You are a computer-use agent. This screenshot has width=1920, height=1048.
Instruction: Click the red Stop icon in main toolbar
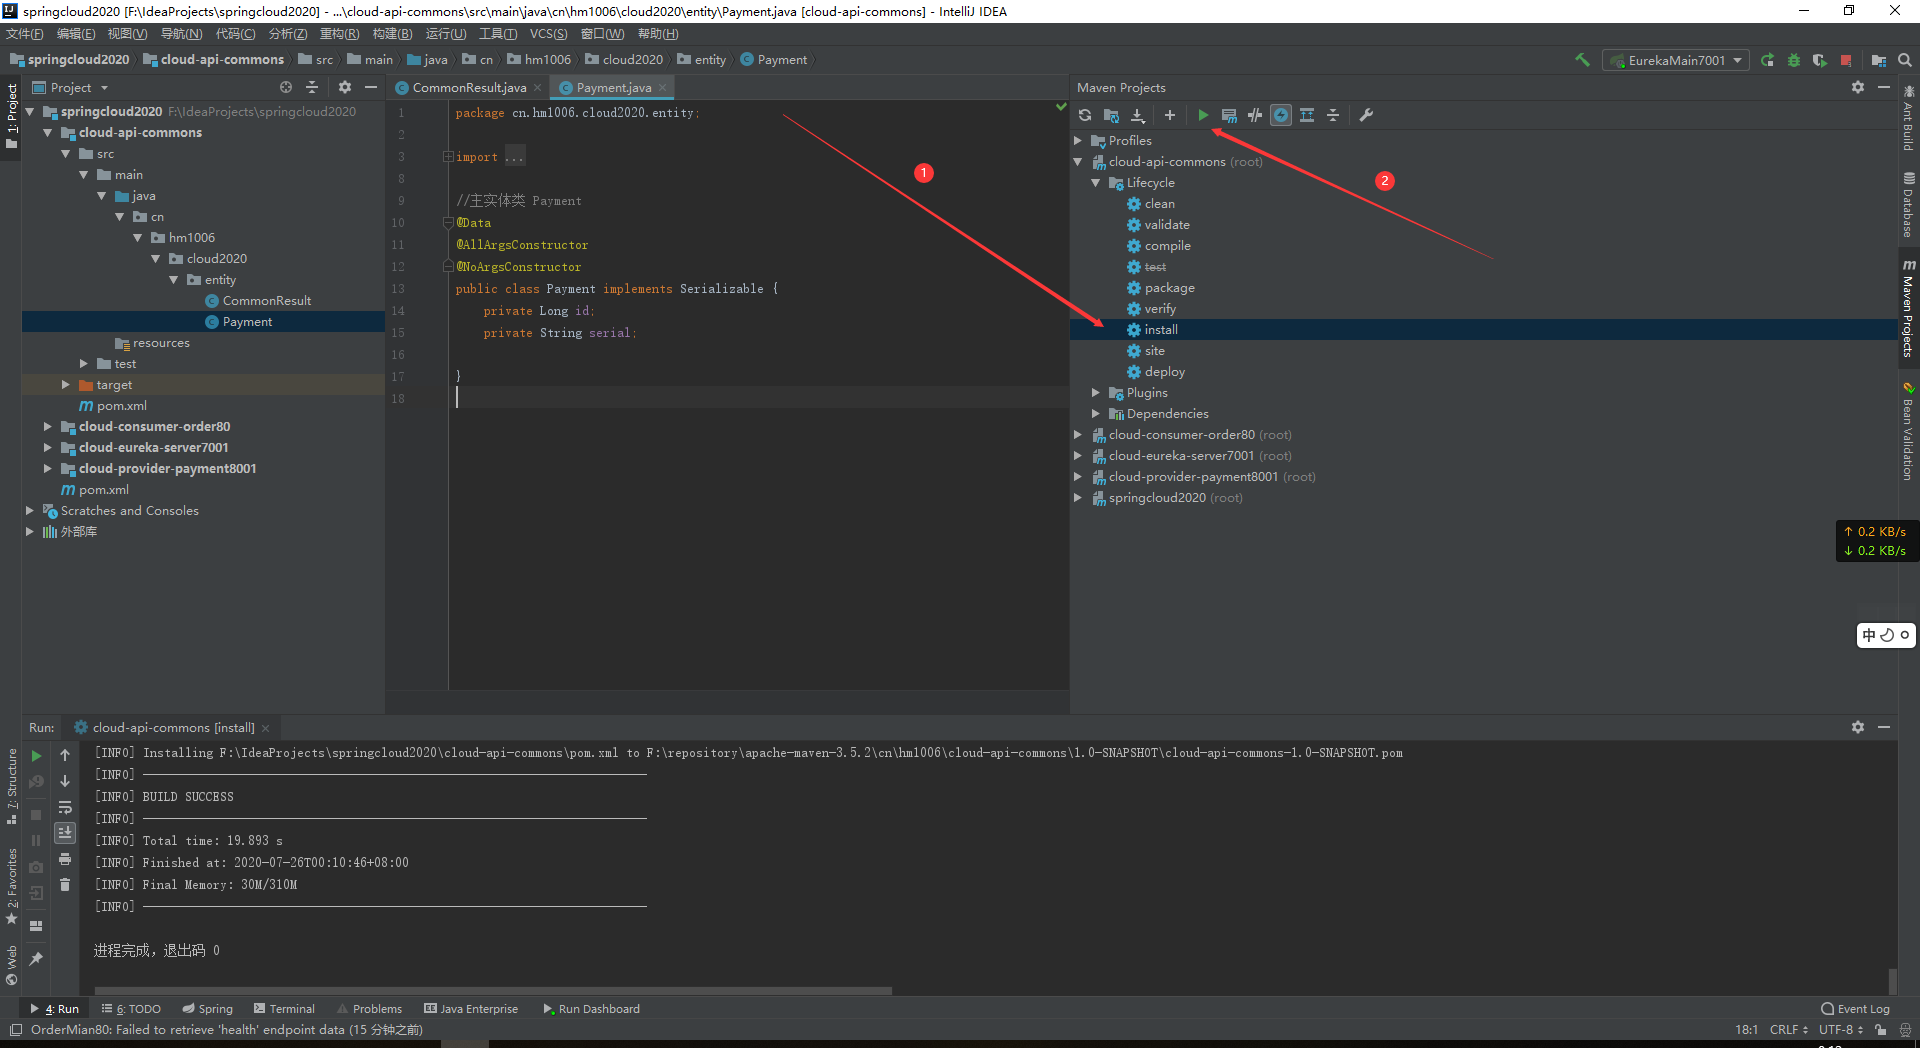pyautogui.click(x=1846, y=60)
